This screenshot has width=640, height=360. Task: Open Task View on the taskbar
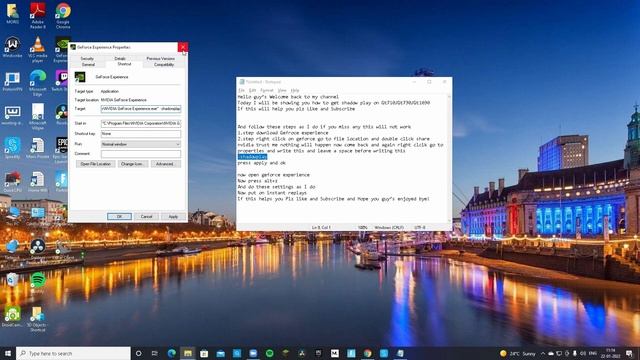point(155,353)
